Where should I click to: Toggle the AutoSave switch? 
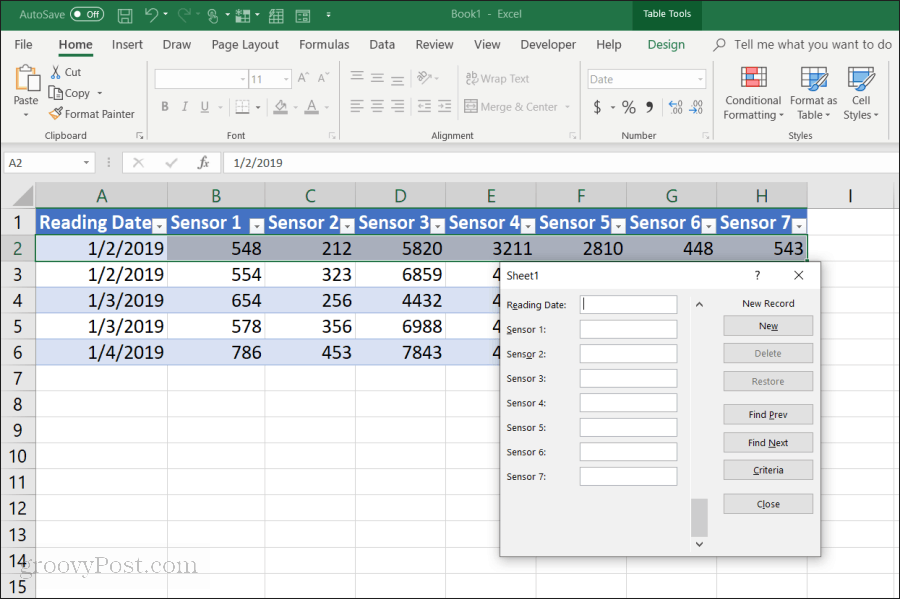point(87,14)
